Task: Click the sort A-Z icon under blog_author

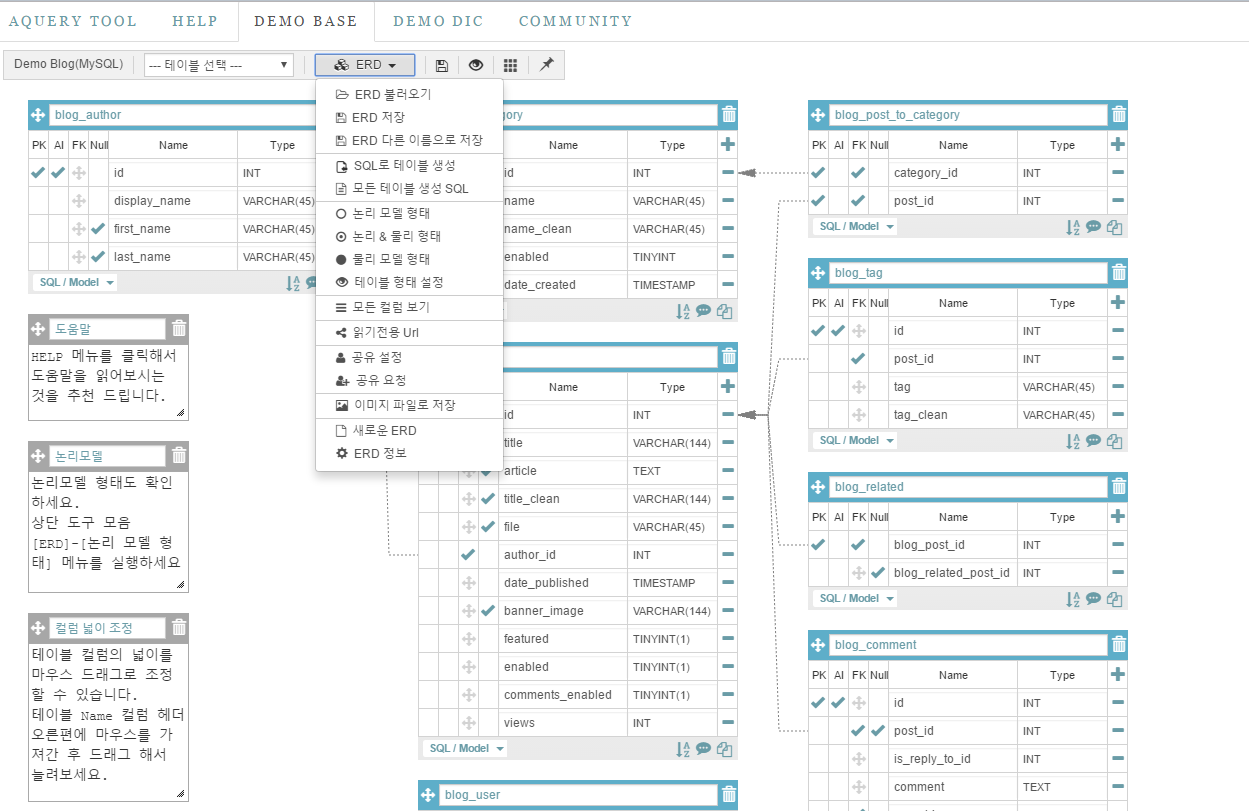Action: [293, 283]
